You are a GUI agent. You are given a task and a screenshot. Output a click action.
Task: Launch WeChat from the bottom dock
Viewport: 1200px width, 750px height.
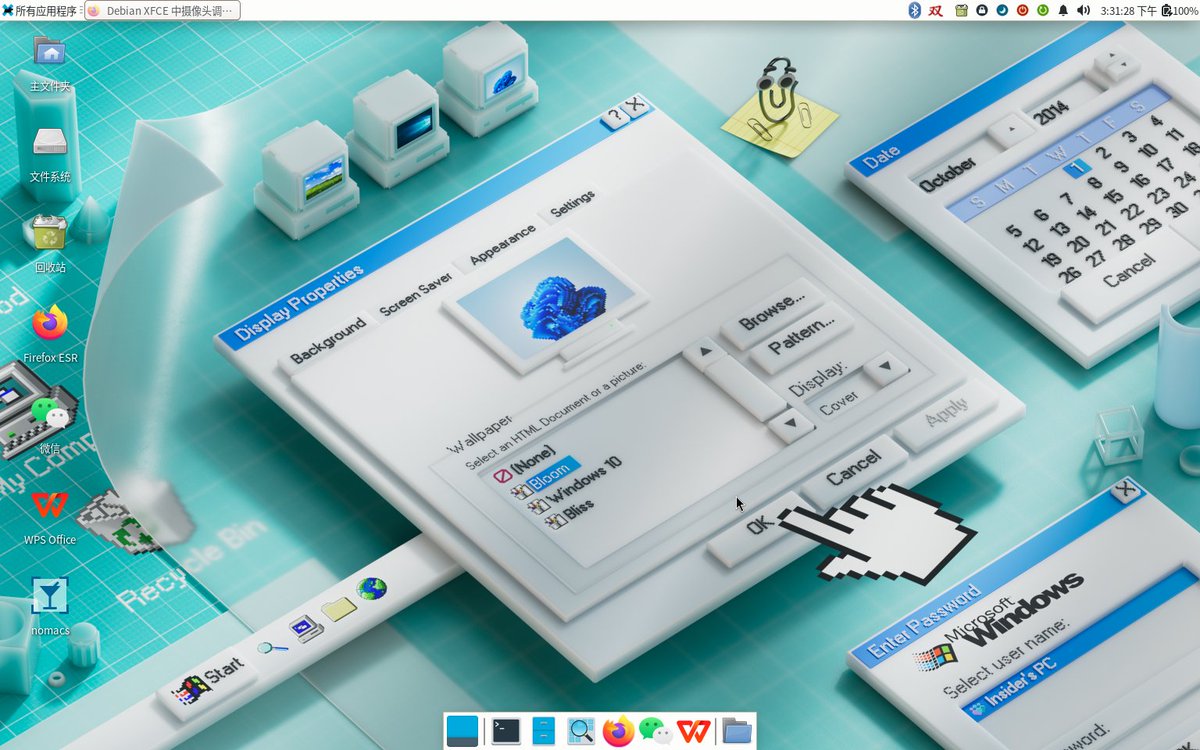pos(656,731)
